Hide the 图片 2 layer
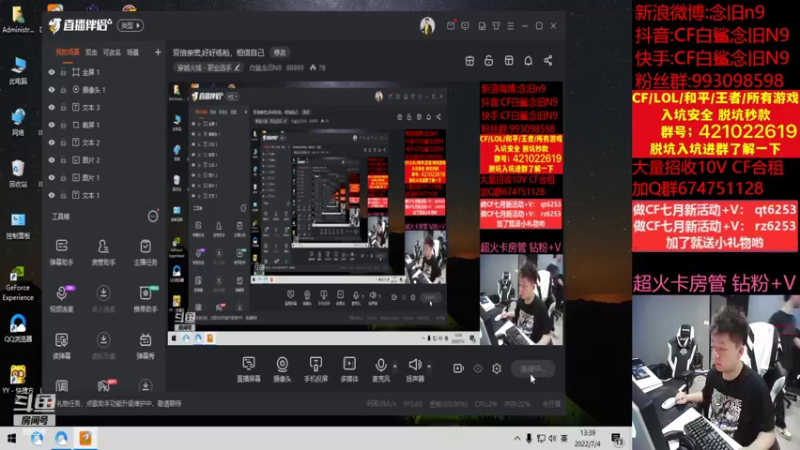This screenshot has width=800, height=450. point(52,160)
